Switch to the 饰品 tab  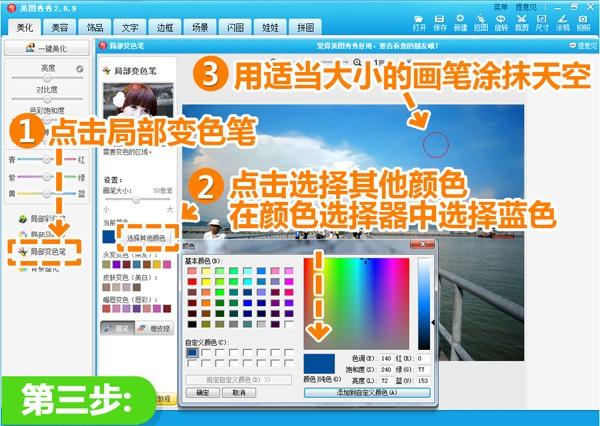click(x=95, y=28)
